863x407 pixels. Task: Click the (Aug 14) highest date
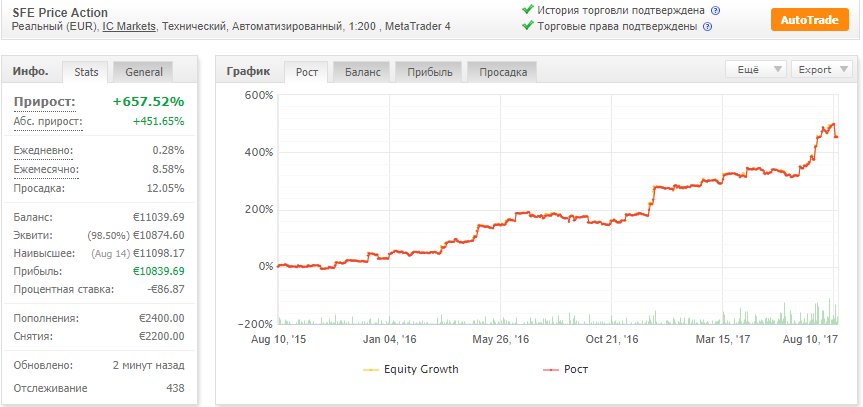click(110, 253)
